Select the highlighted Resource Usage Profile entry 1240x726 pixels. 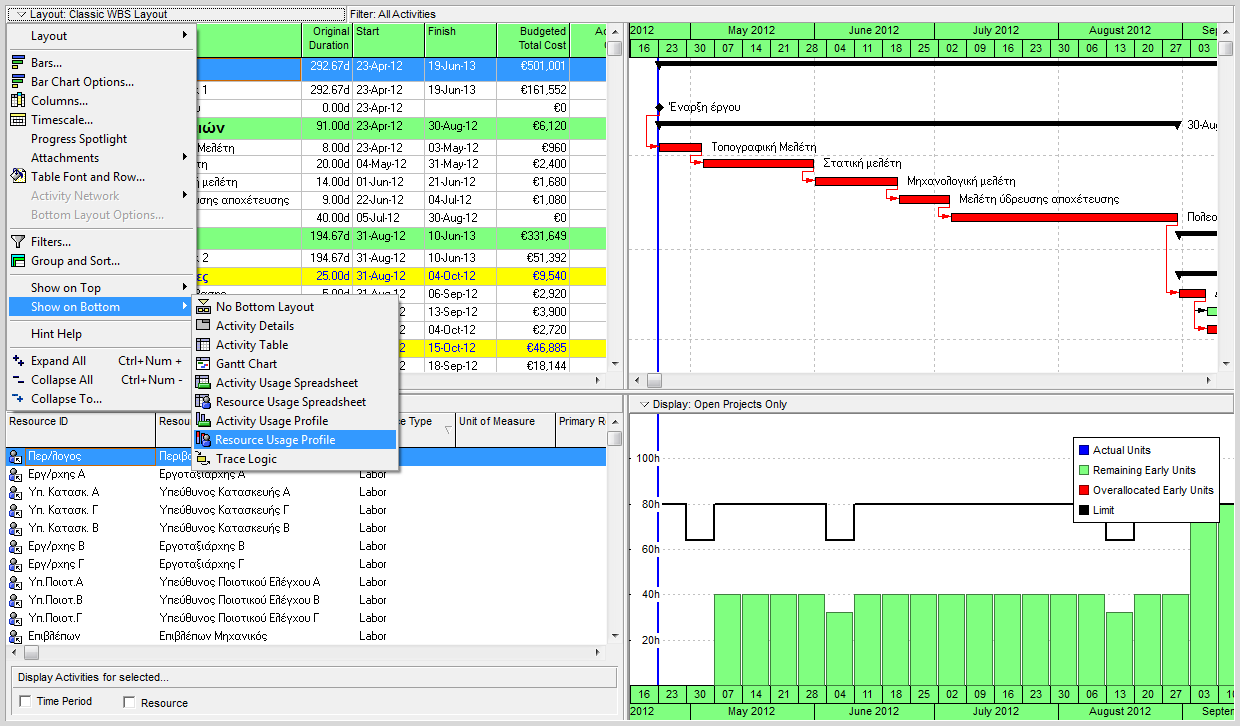point(296,440)
